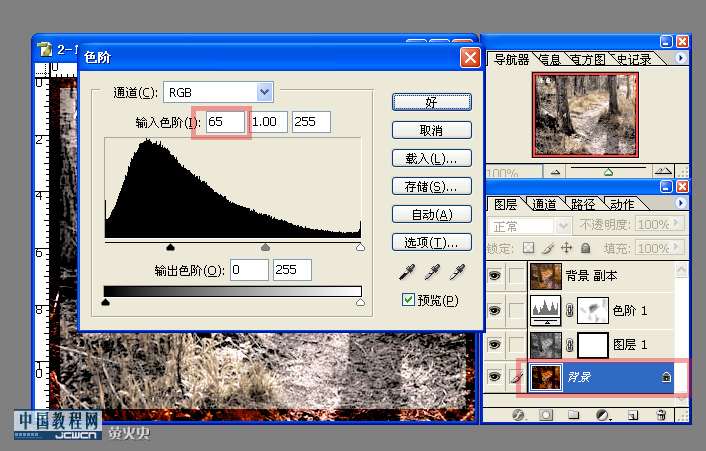
Task: Pick the white point eyedropper in Levels
Action: (457, 272)
